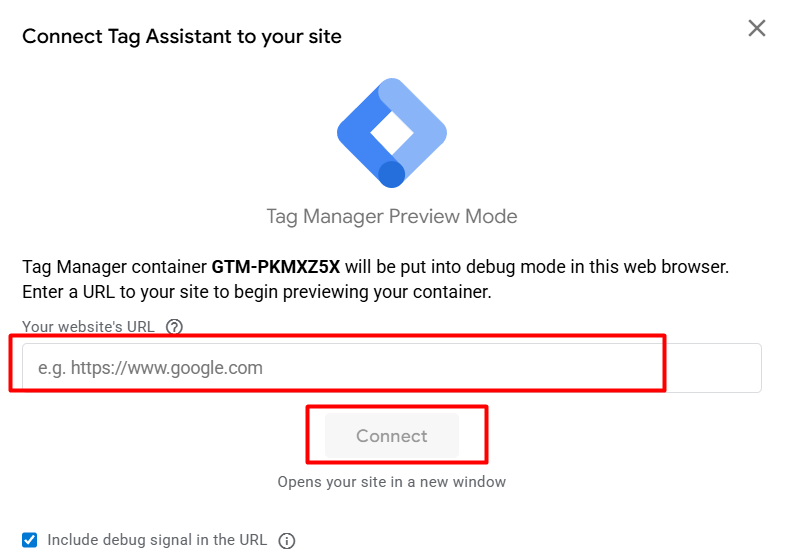This screenshot has height=560, width=785.
Task: Click the "Your website's URL" field label
Action: click(x=90, y=326)
